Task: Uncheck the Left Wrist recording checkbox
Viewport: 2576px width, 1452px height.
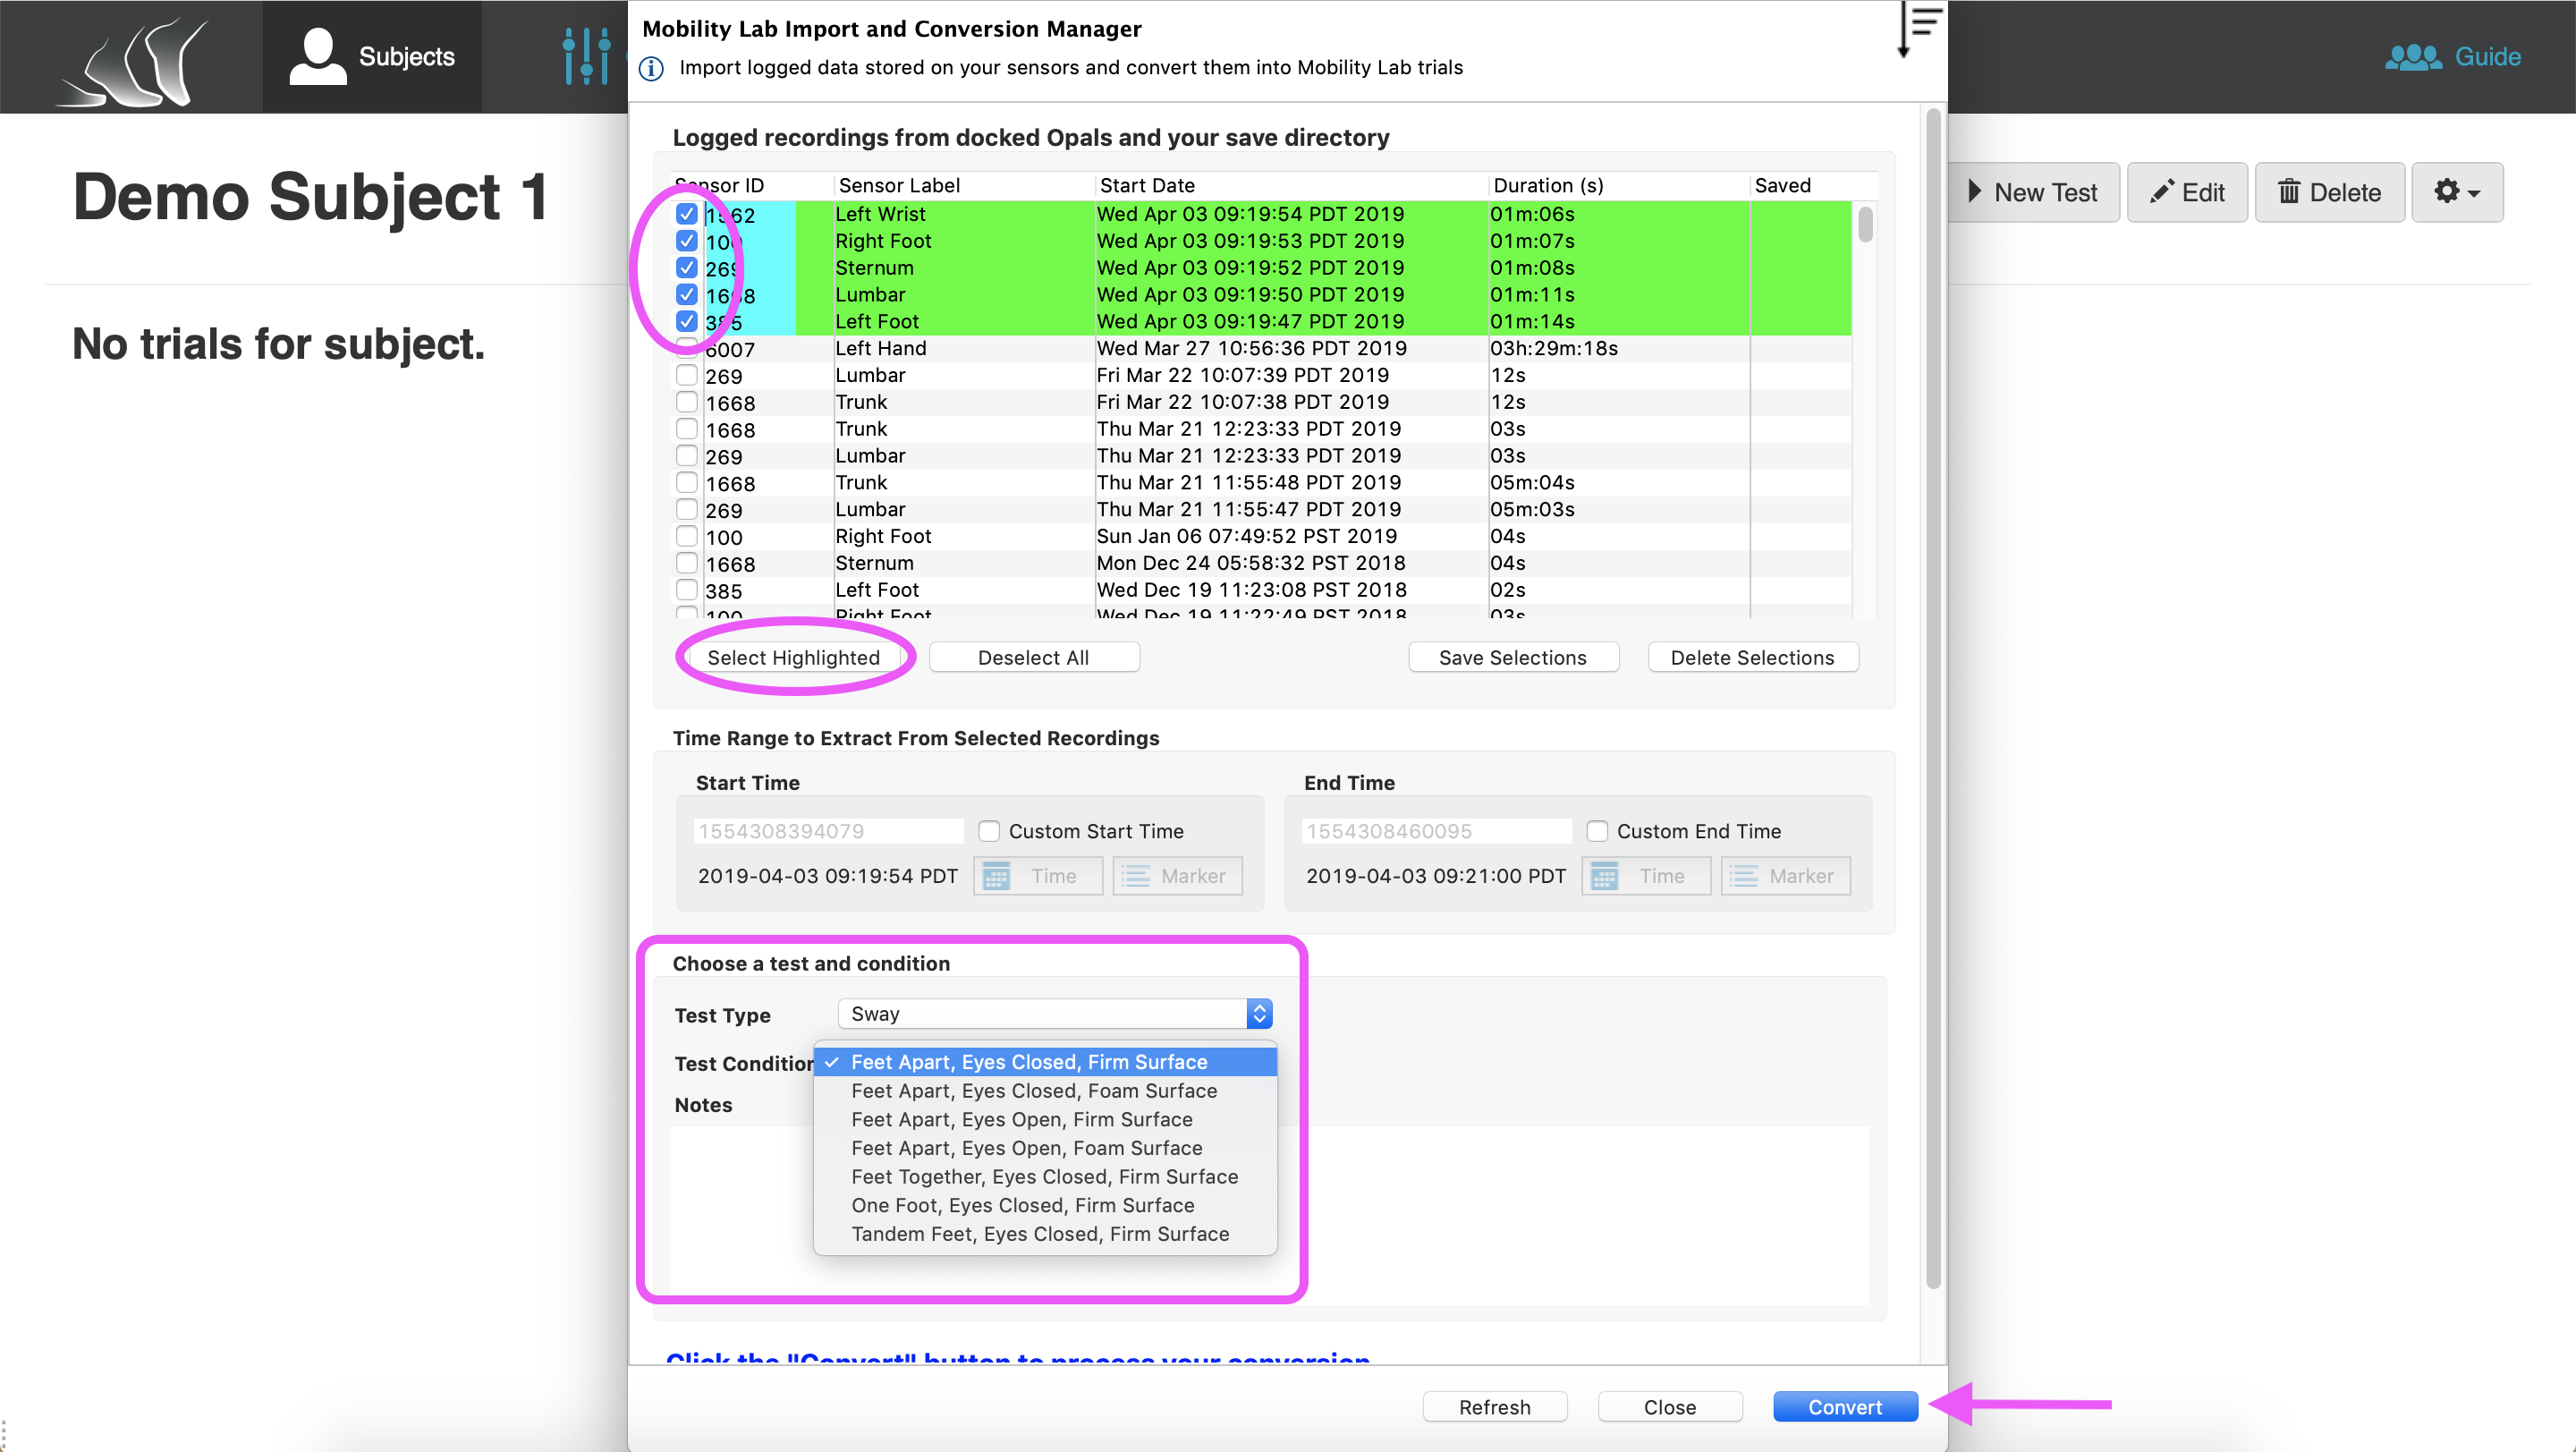Action: 686,214
